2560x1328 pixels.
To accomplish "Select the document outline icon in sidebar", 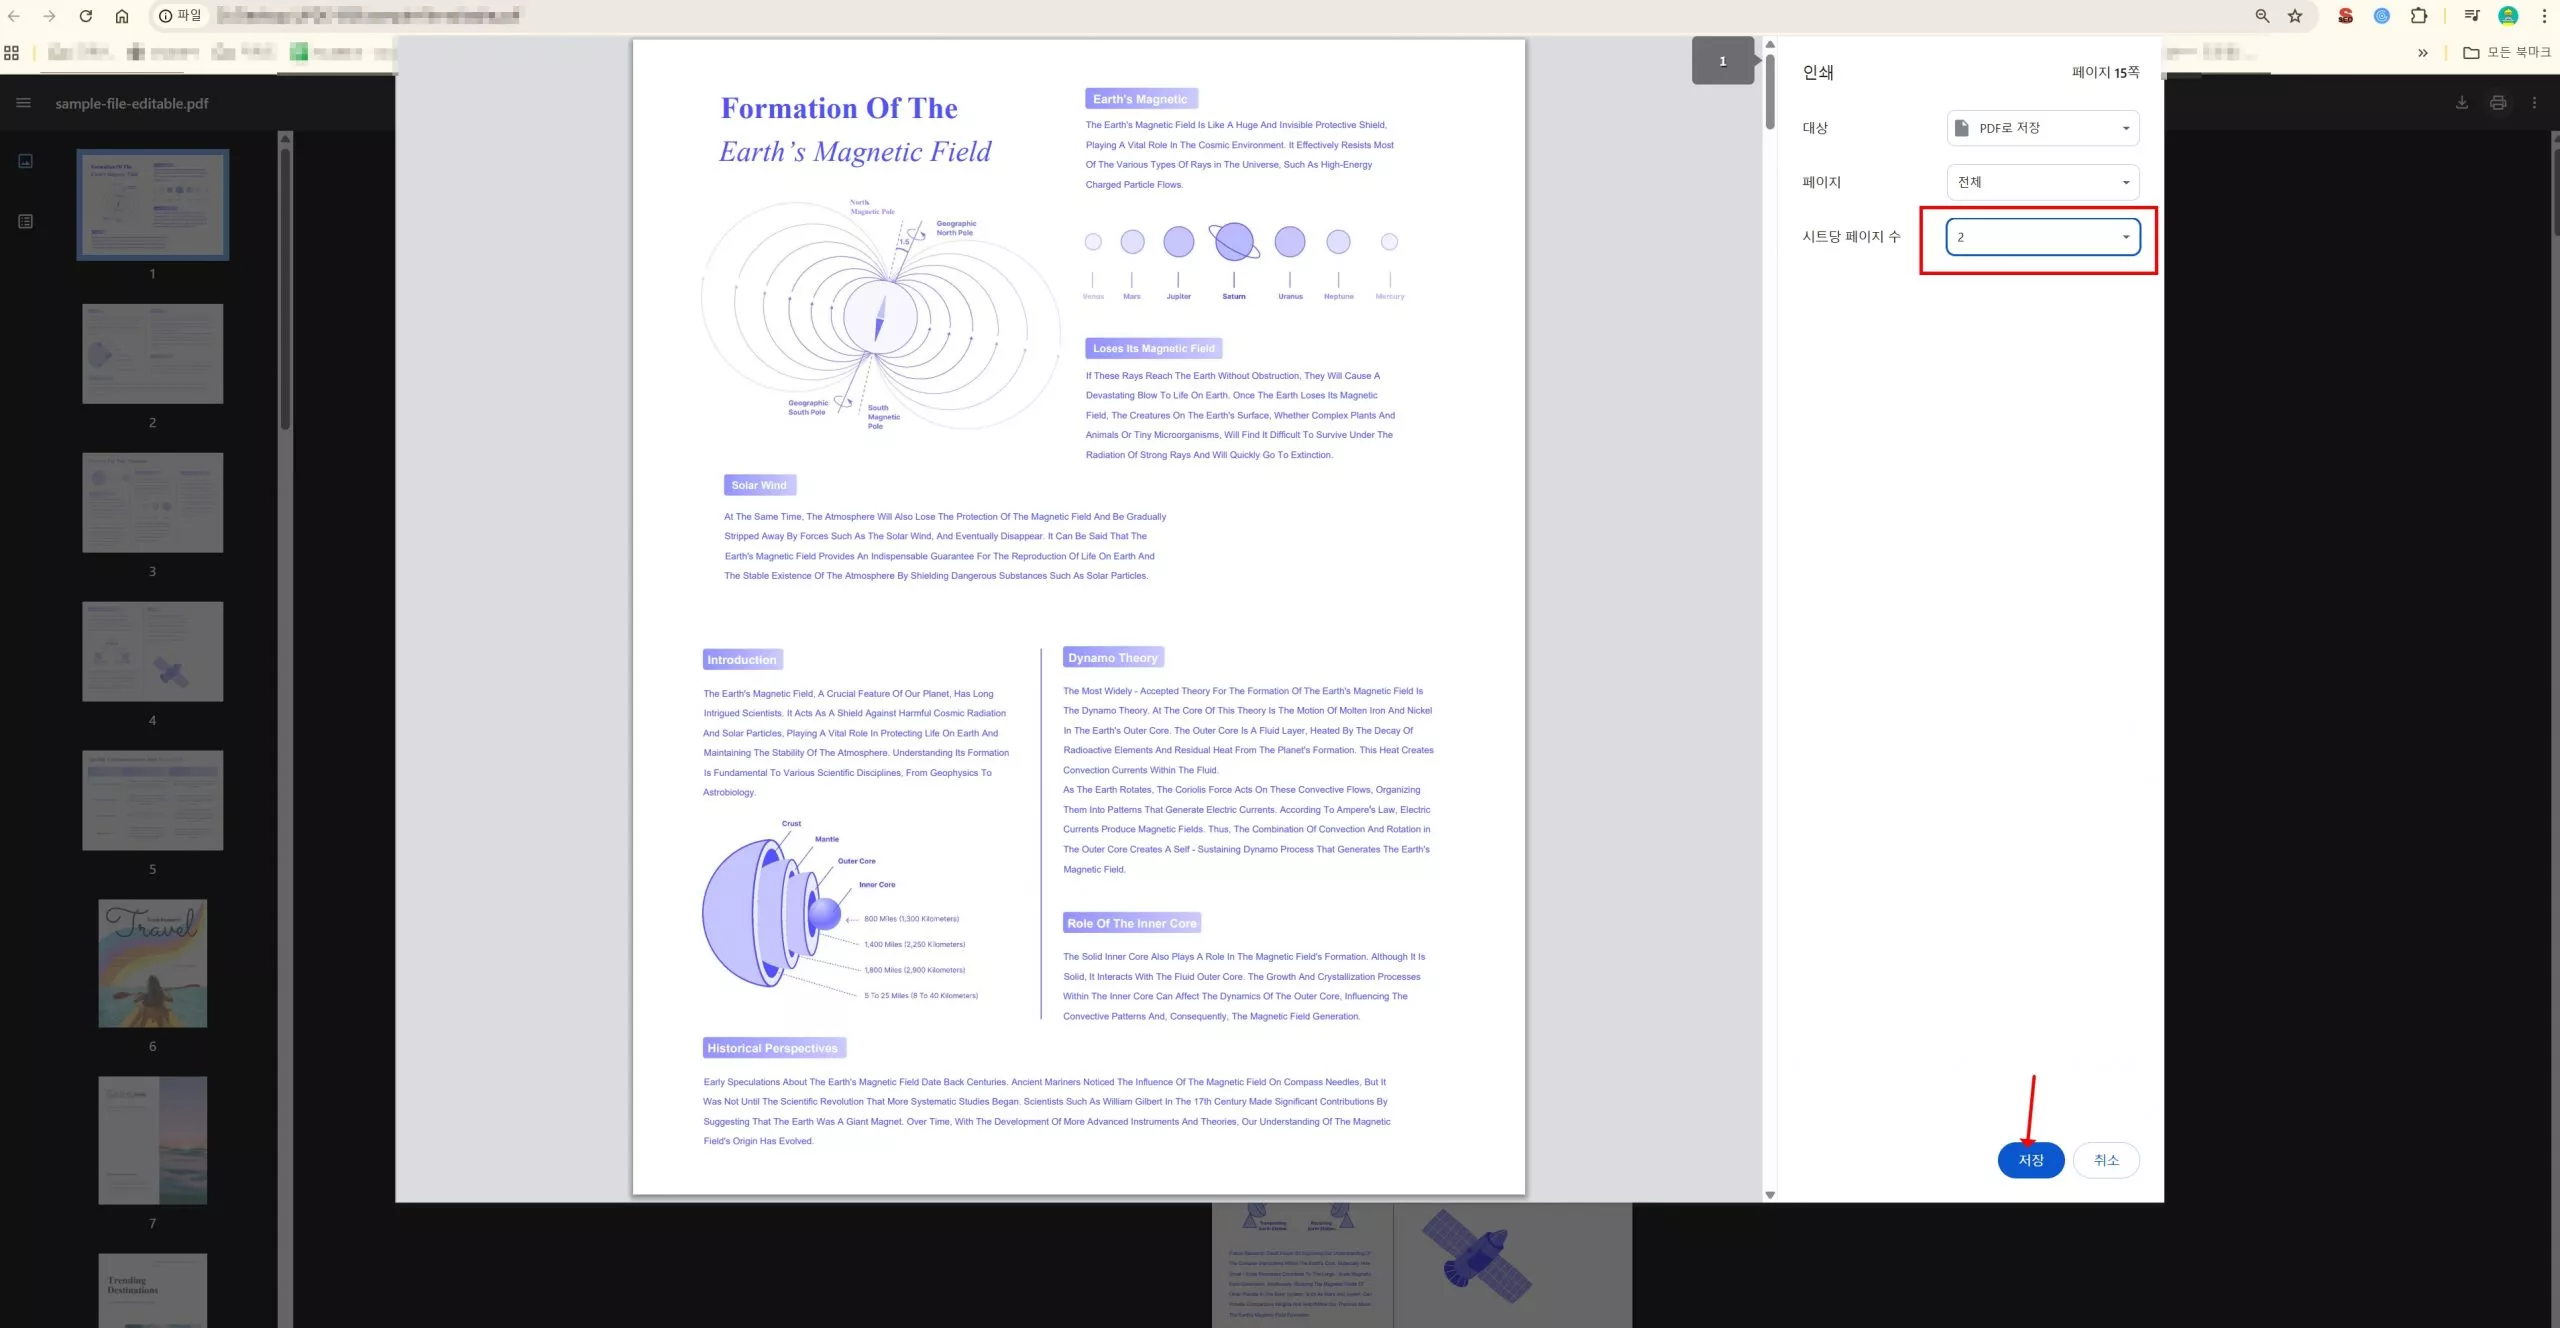I will [24, 221].
